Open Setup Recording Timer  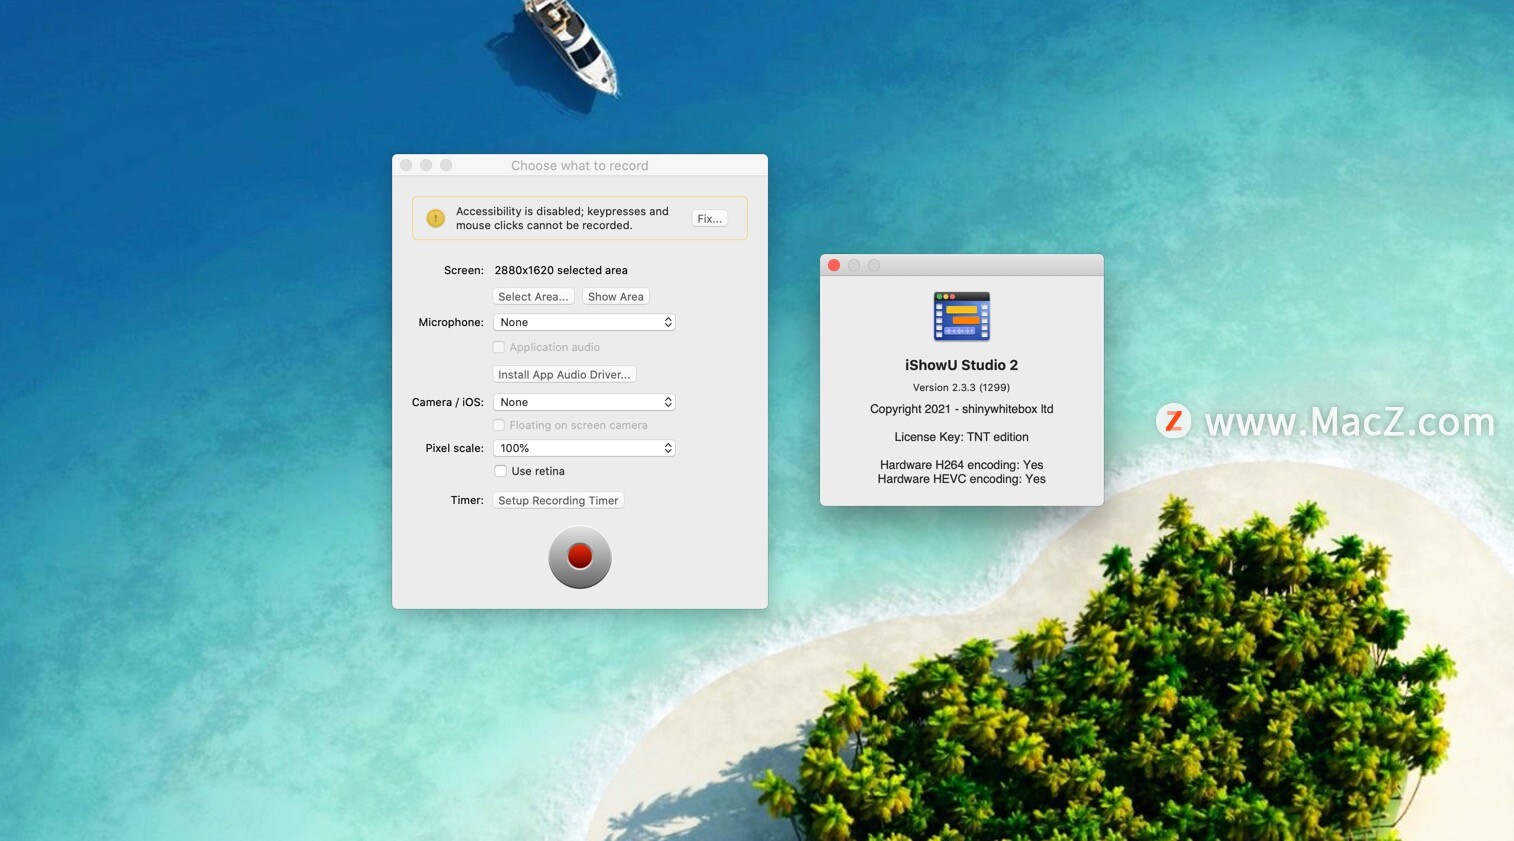pos(558,500)
